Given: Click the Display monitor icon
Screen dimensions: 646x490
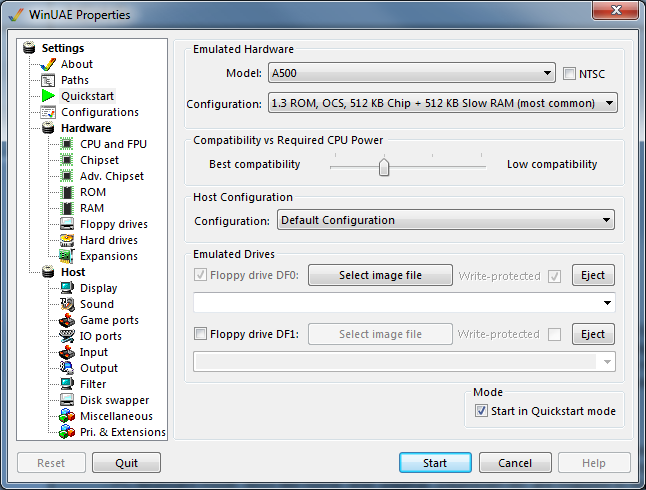Looking at the screenshot, I should tap(67, 288).
